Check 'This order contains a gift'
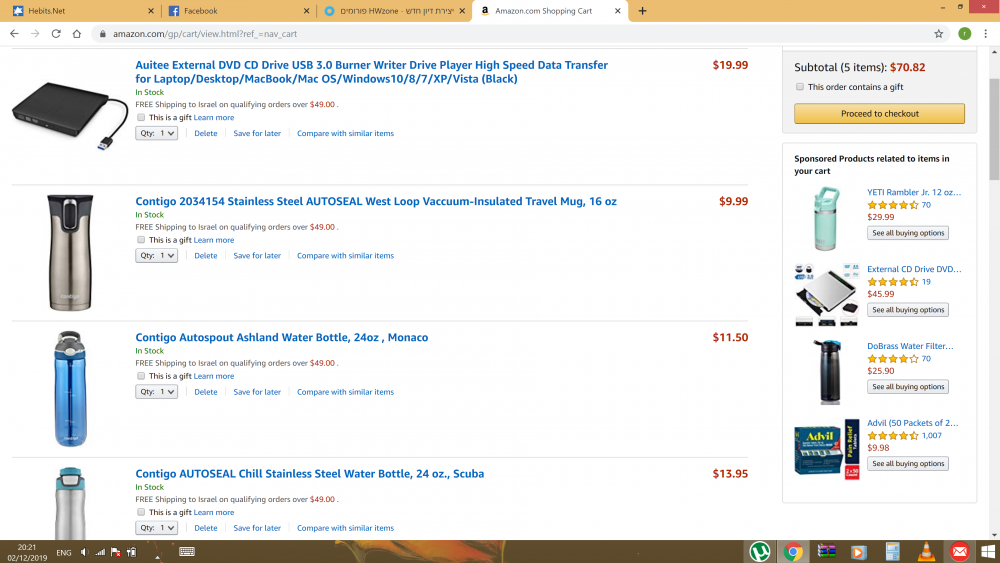This screenshot has width=1000, height=563. pyautogui.click(x=800, y=87)
